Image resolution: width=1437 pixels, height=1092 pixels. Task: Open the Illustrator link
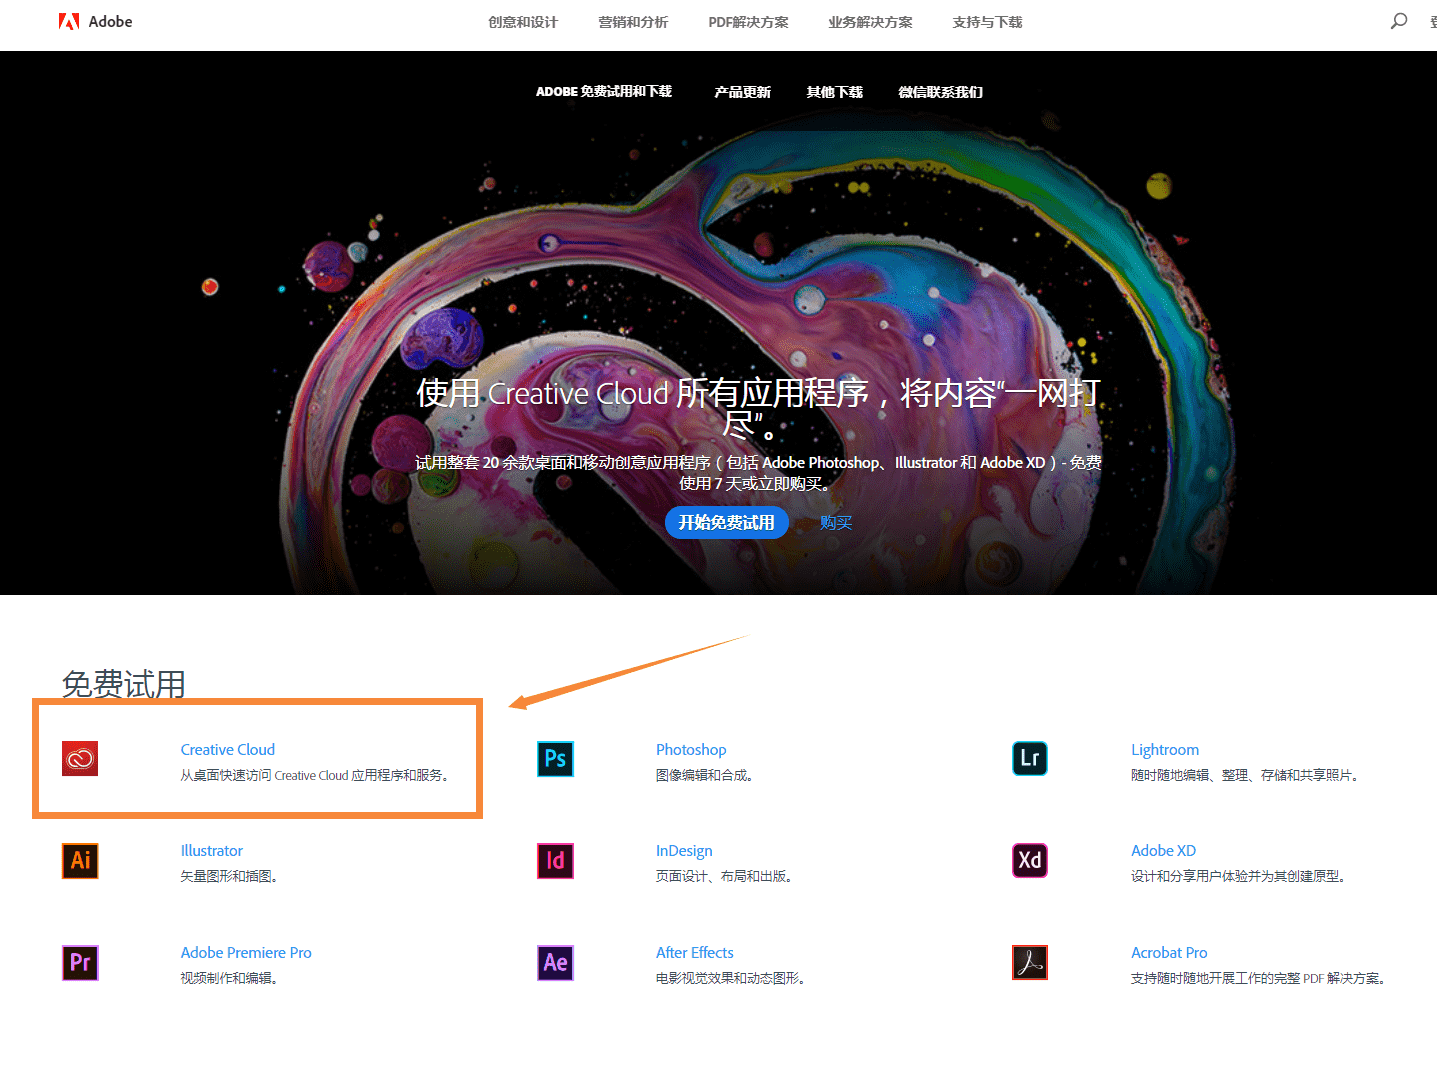click(212, 851)
